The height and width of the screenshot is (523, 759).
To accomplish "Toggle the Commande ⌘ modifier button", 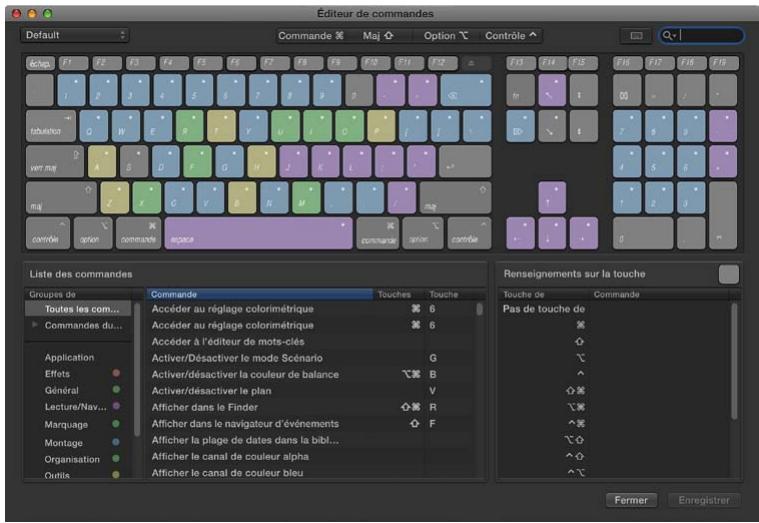I will pos(311,36).
